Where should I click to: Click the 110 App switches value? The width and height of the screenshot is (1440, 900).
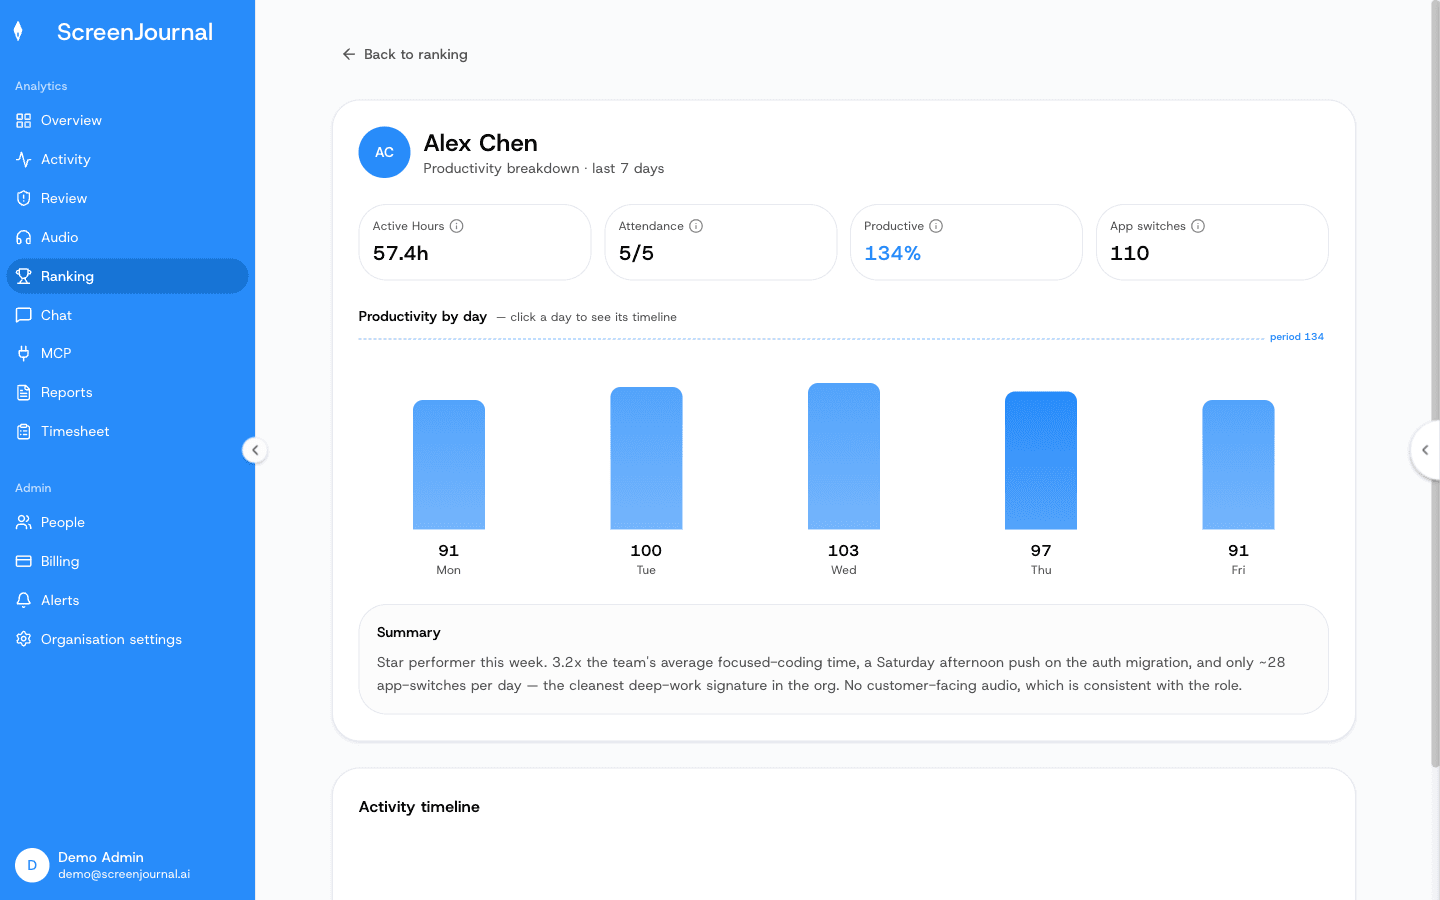[1130, 254]
